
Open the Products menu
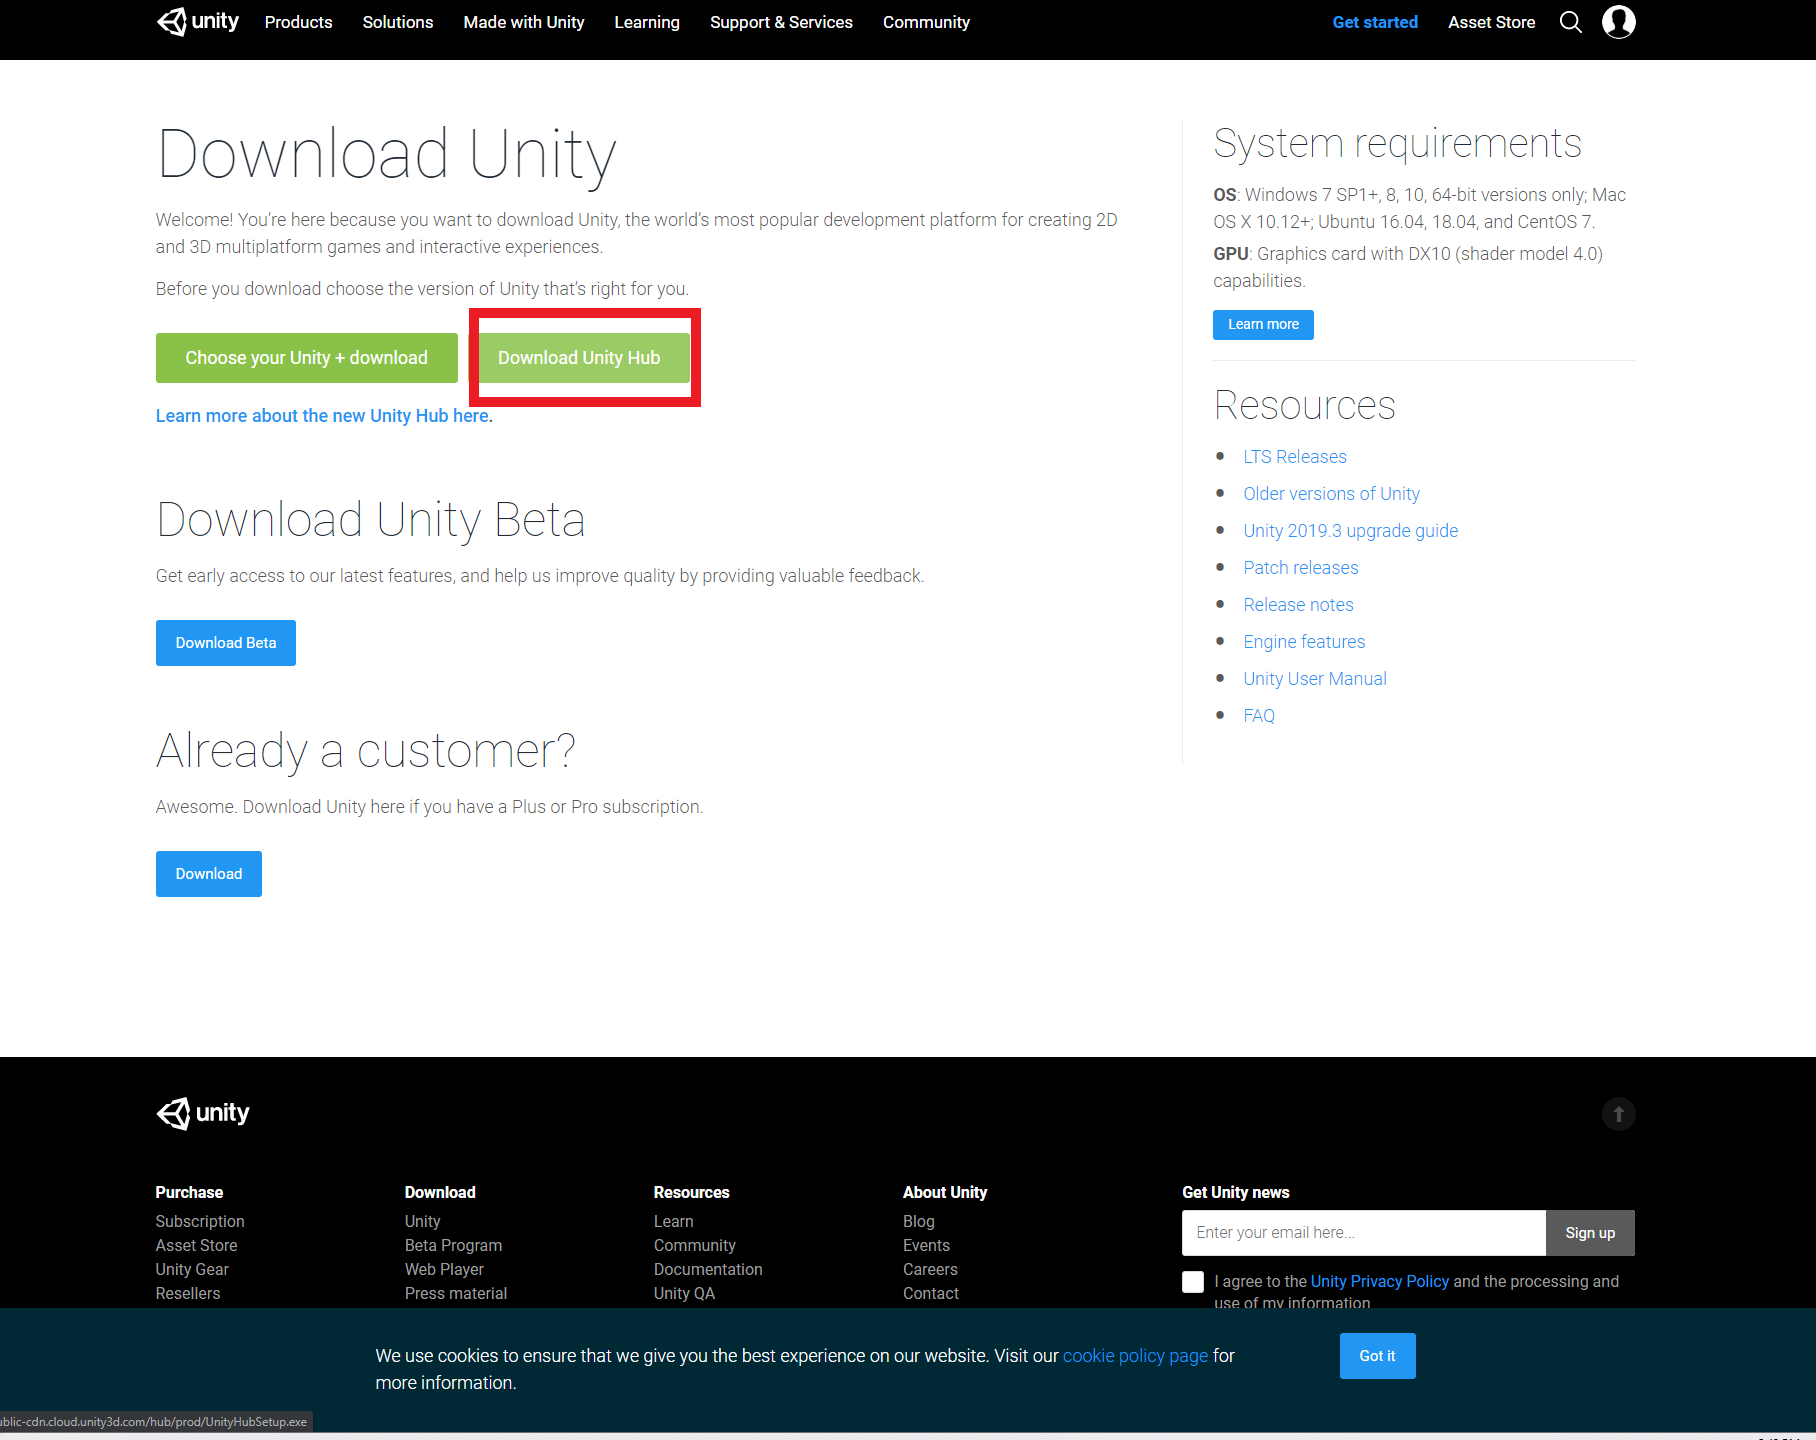coord(298,22)
